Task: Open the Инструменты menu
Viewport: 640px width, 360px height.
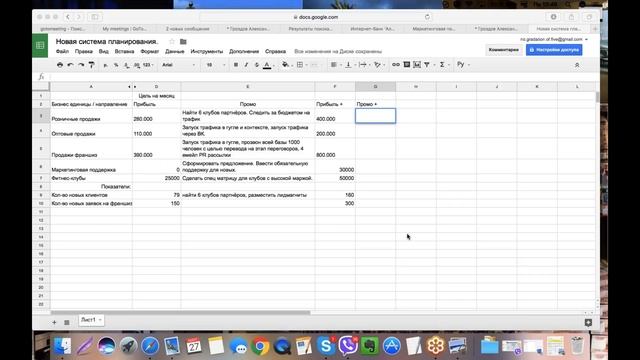Action: tap(207, 51)
